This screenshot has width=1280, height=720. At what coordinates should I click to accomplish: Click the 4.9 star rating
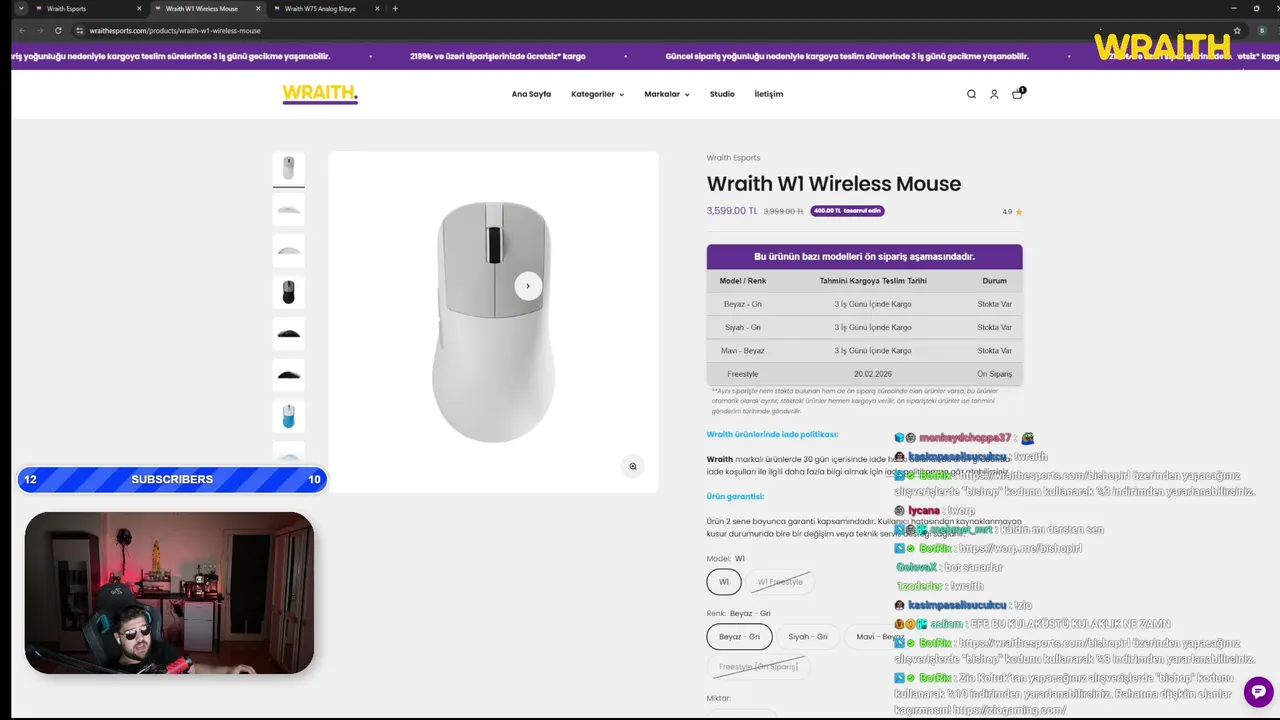point(1012,212)
